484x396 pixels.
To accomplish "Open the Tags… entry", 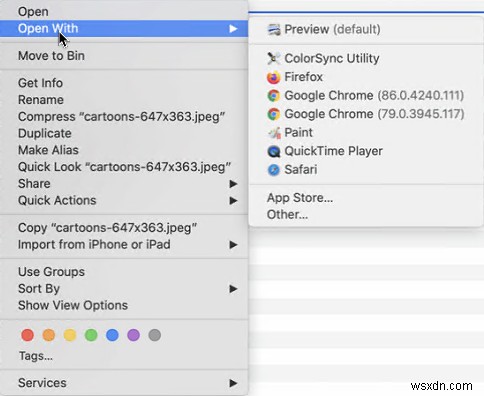I will 36,356.
